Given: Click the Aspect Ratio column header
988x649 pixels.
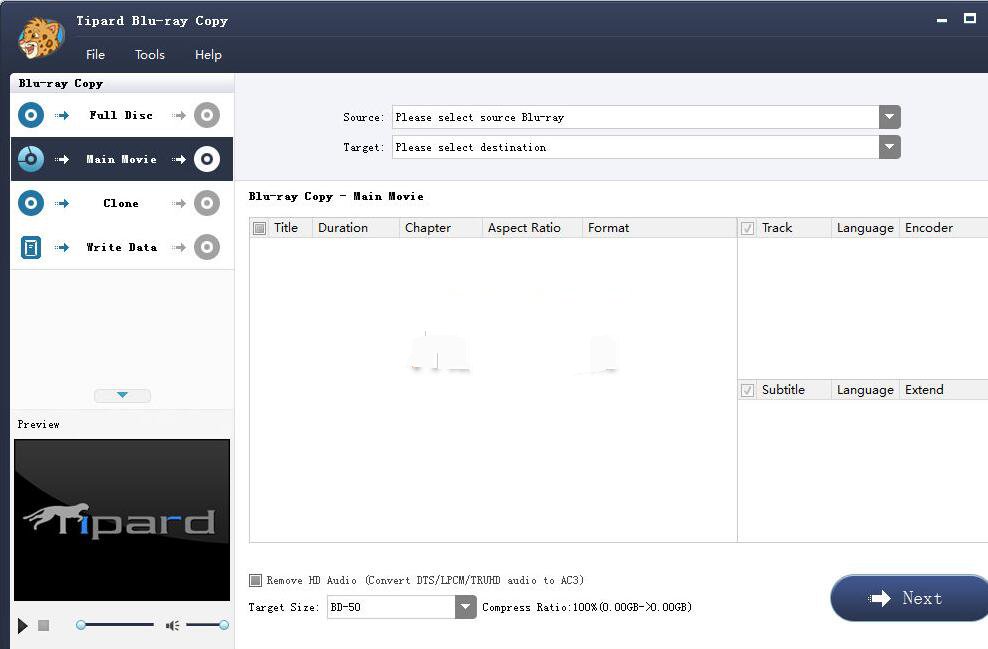Looking at the screenshot, I should 532,227.
